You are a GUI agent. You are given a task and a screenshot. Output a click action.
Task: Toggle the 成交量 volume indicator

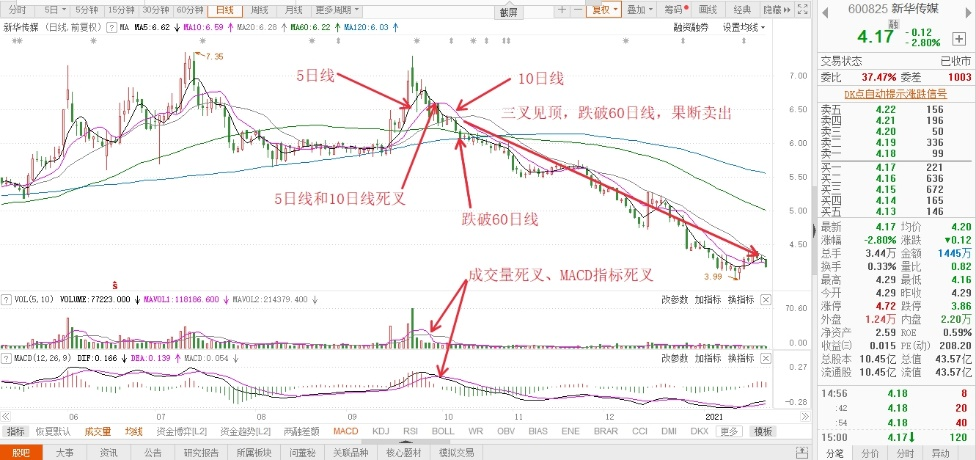pyautogui.click(x=97, y=431)
